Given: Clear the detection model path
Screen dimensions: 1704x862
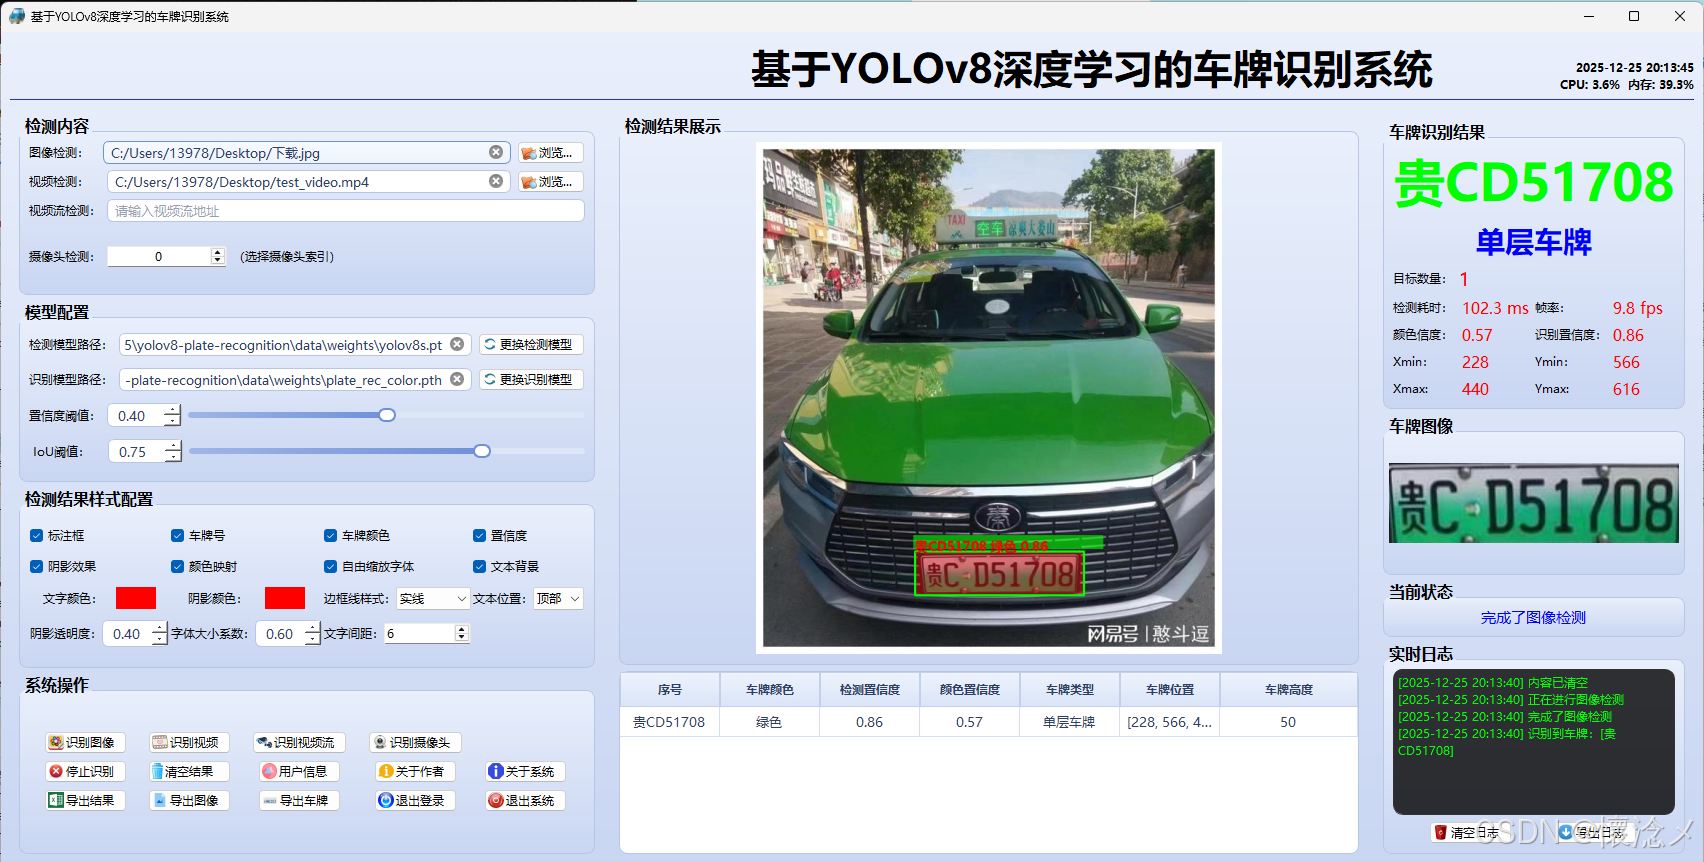Looking at the screenshot, I should point(457,344).
